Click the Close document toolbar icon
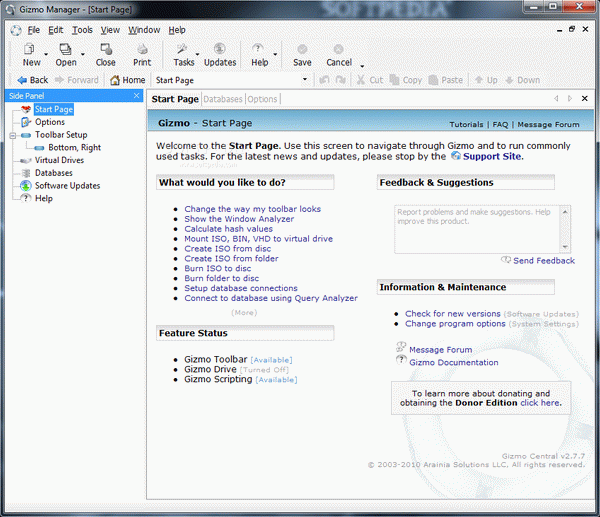The width and height of the screenshot is (600, 517). click(106, 49)
